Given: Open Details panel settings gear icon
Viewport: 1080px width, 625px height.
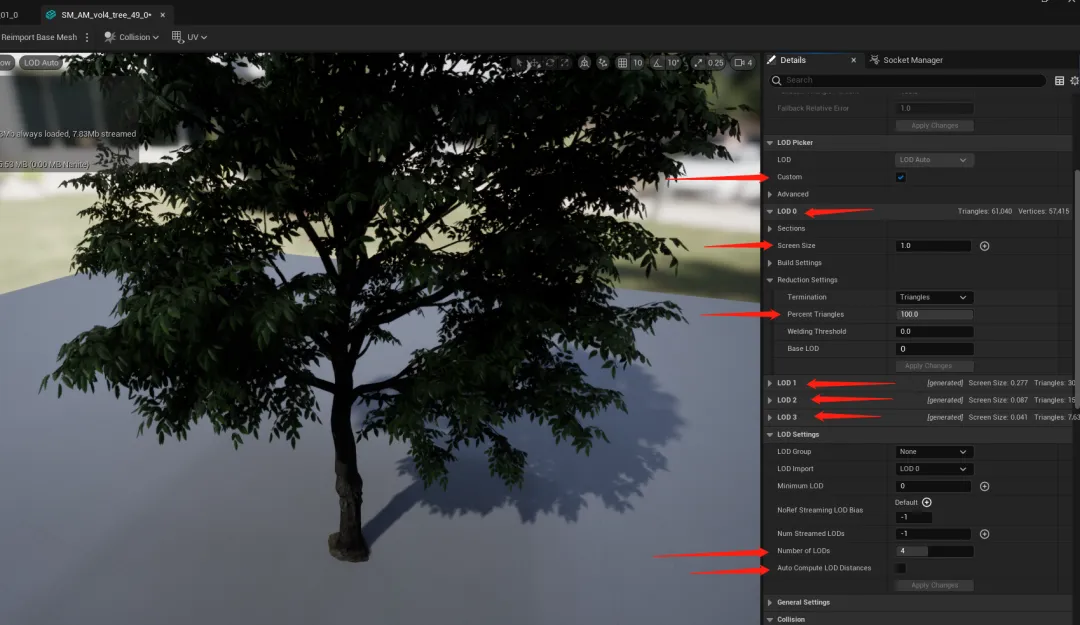Looking at the screenshot, I should 1074,80.
